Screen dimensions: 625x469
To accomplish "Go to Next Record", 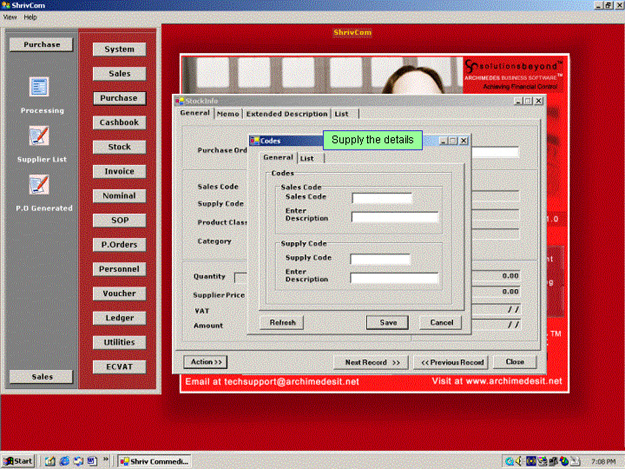I will pyautogui.click(x=371, y=361).
